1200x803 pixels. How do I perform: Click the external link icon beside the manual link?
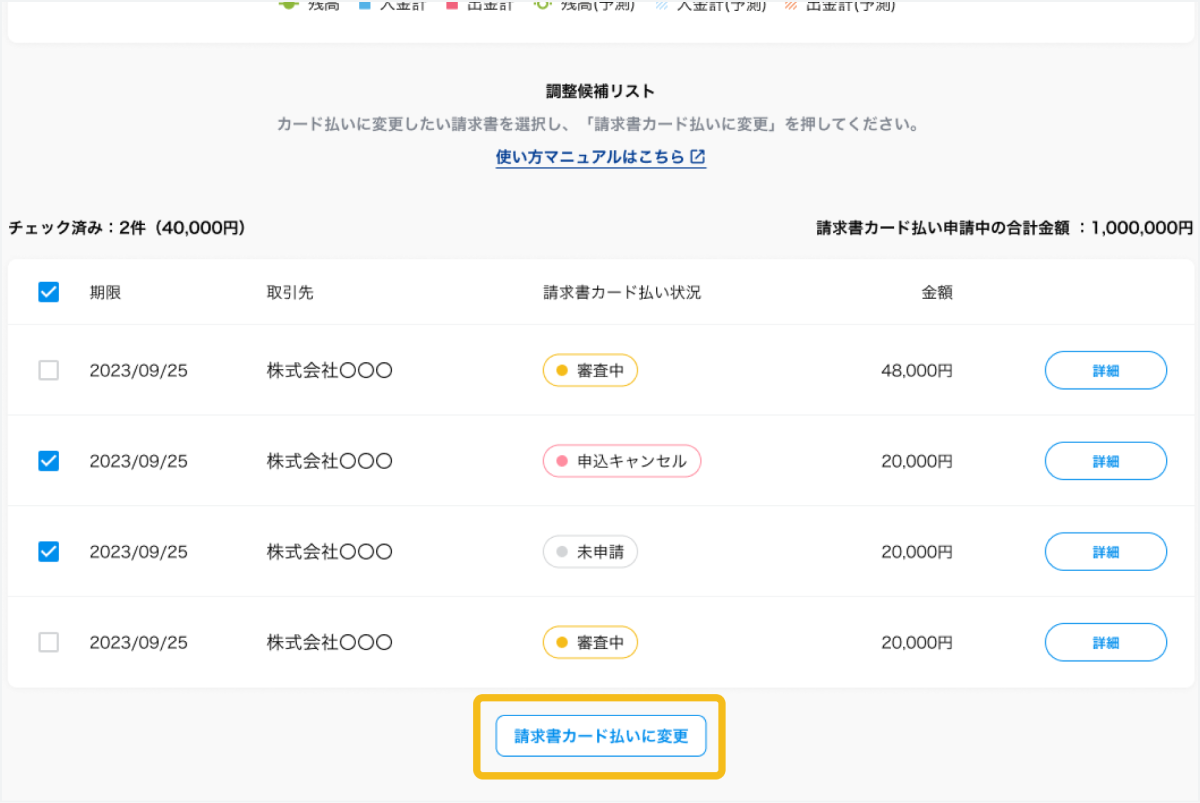699,157
